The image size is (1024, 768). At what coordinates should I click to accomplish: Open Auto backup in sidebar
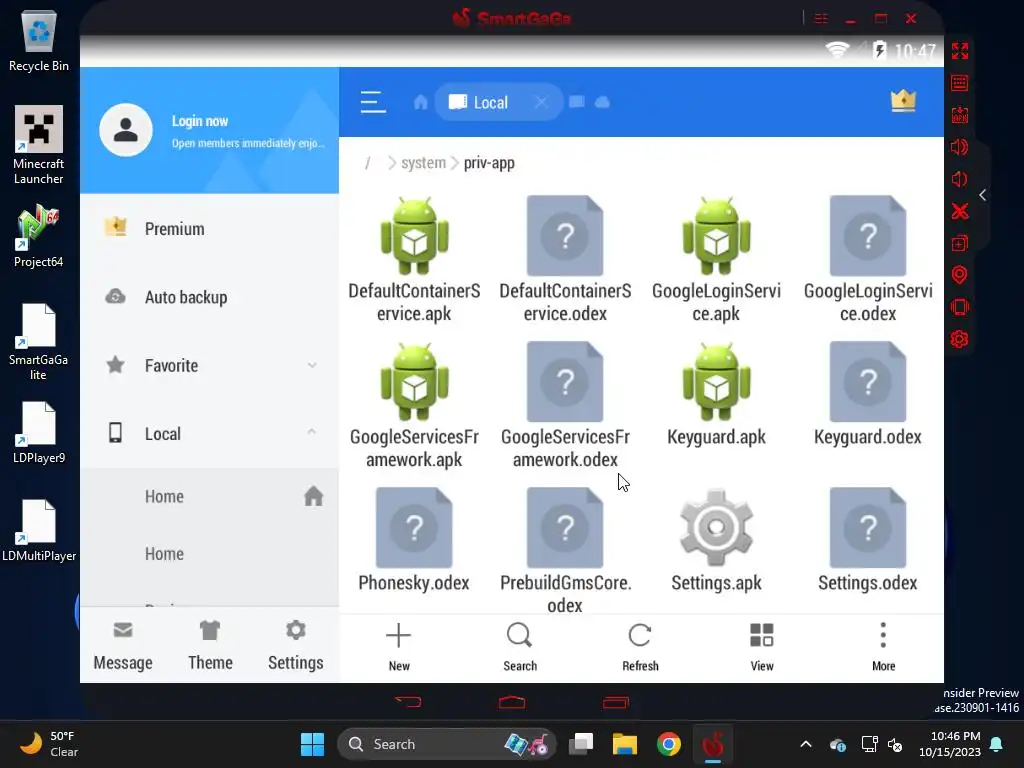pyautogui.click(x=209, y=297)
